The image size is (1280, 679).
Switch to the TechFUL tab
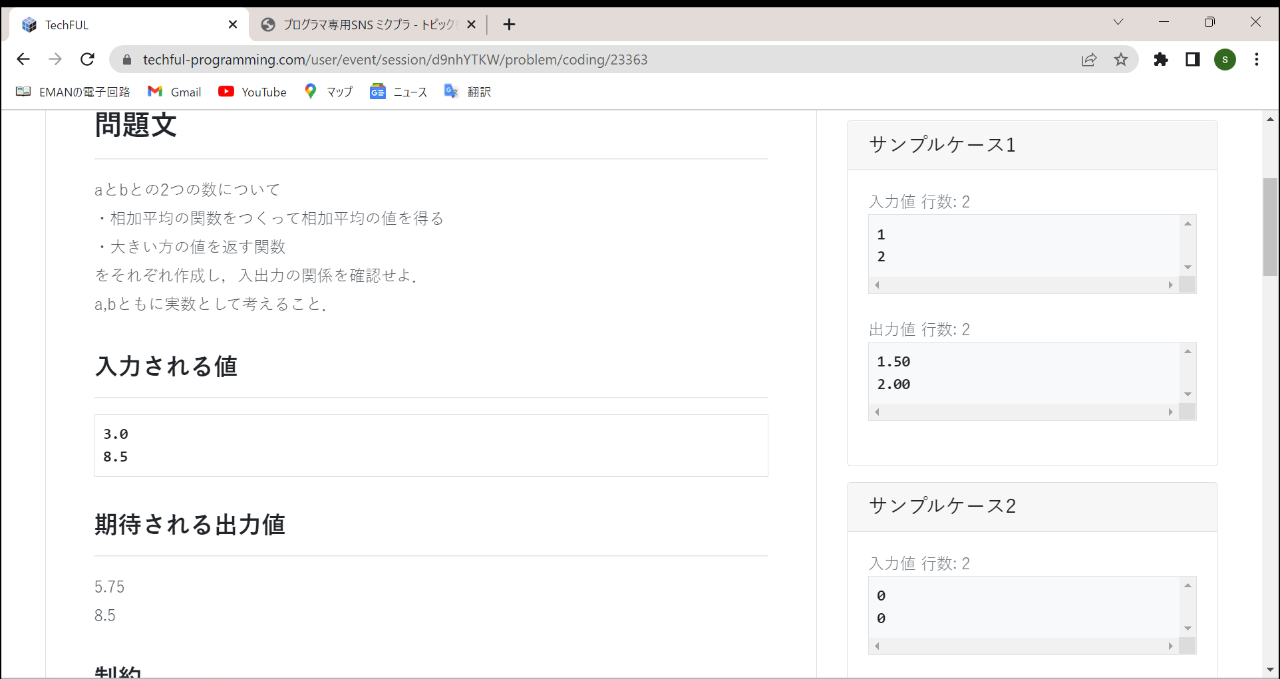(120, 24)
